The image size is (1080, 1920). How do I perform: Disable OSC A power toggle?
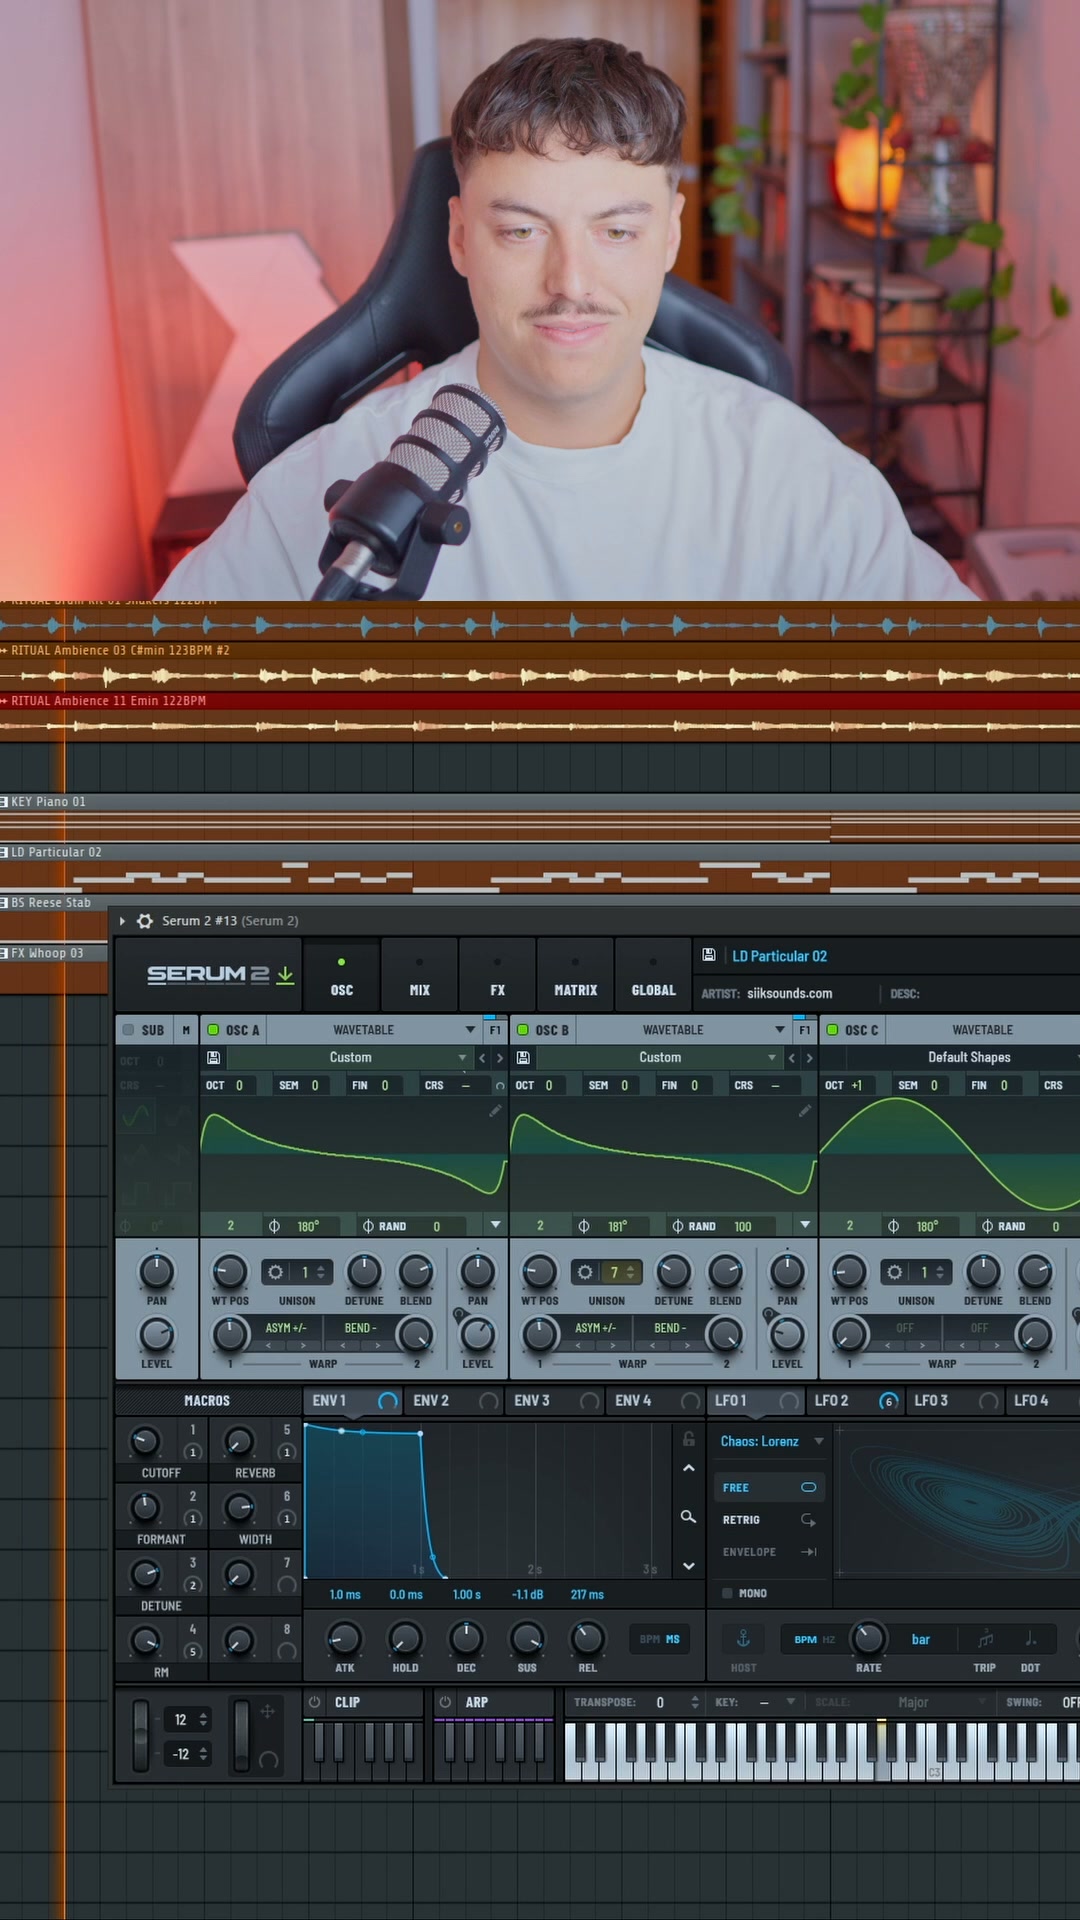pyautogui.click(x=213, y=1029)
